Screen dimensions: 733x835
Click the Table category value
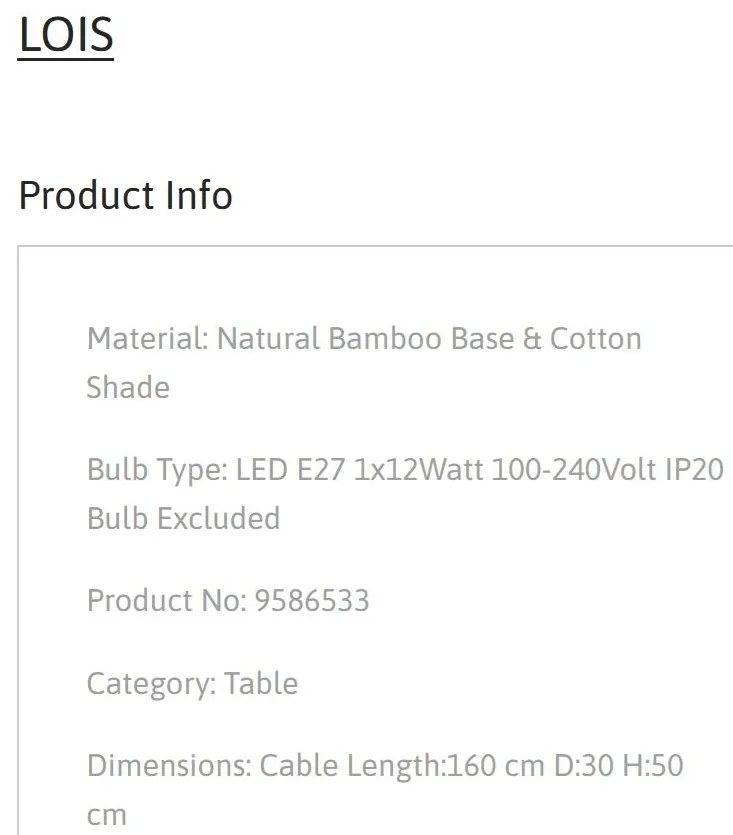pyautogui.click(x=261, y=683)
